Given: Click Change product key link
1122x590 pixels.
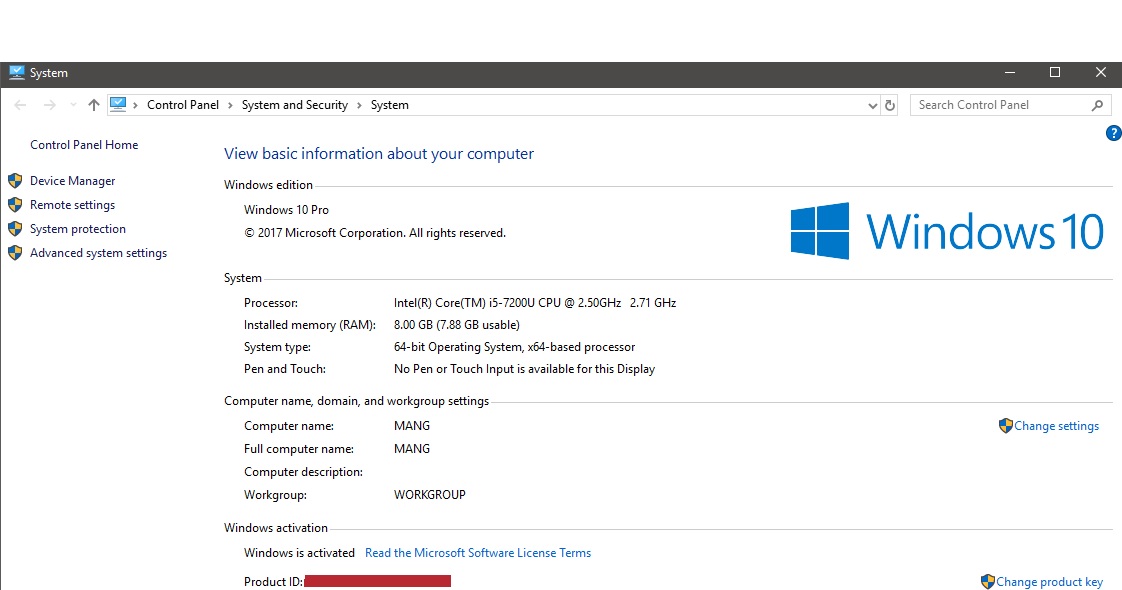Looking at the screenshot, I should [x=1049, y=581].
